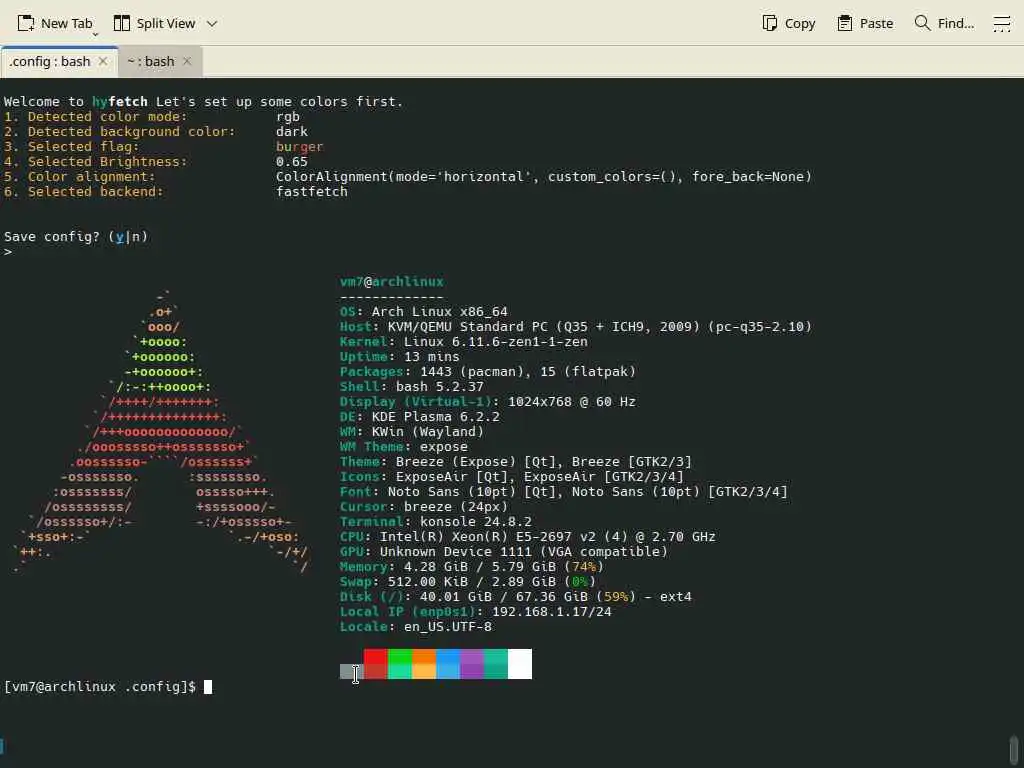Viewport: 1024px width, 768px height.
Task: Click the 'en_US.UTF-8' locale value
Action: (x=447, y=627)
